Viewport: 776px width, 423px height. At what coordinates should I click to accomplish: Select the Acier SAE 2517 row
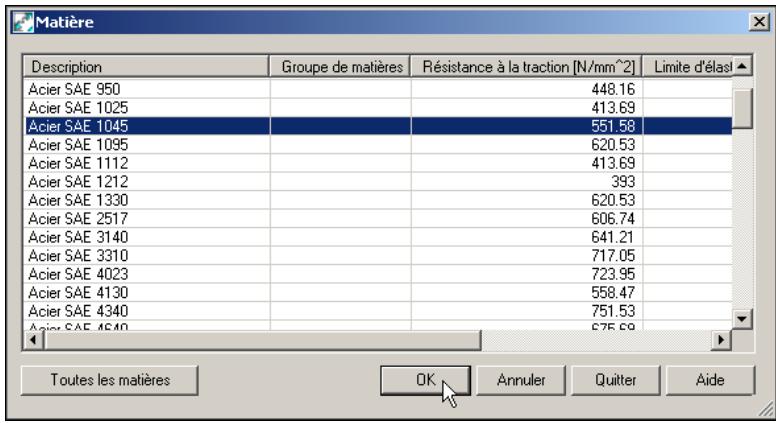tap(378, 218)
